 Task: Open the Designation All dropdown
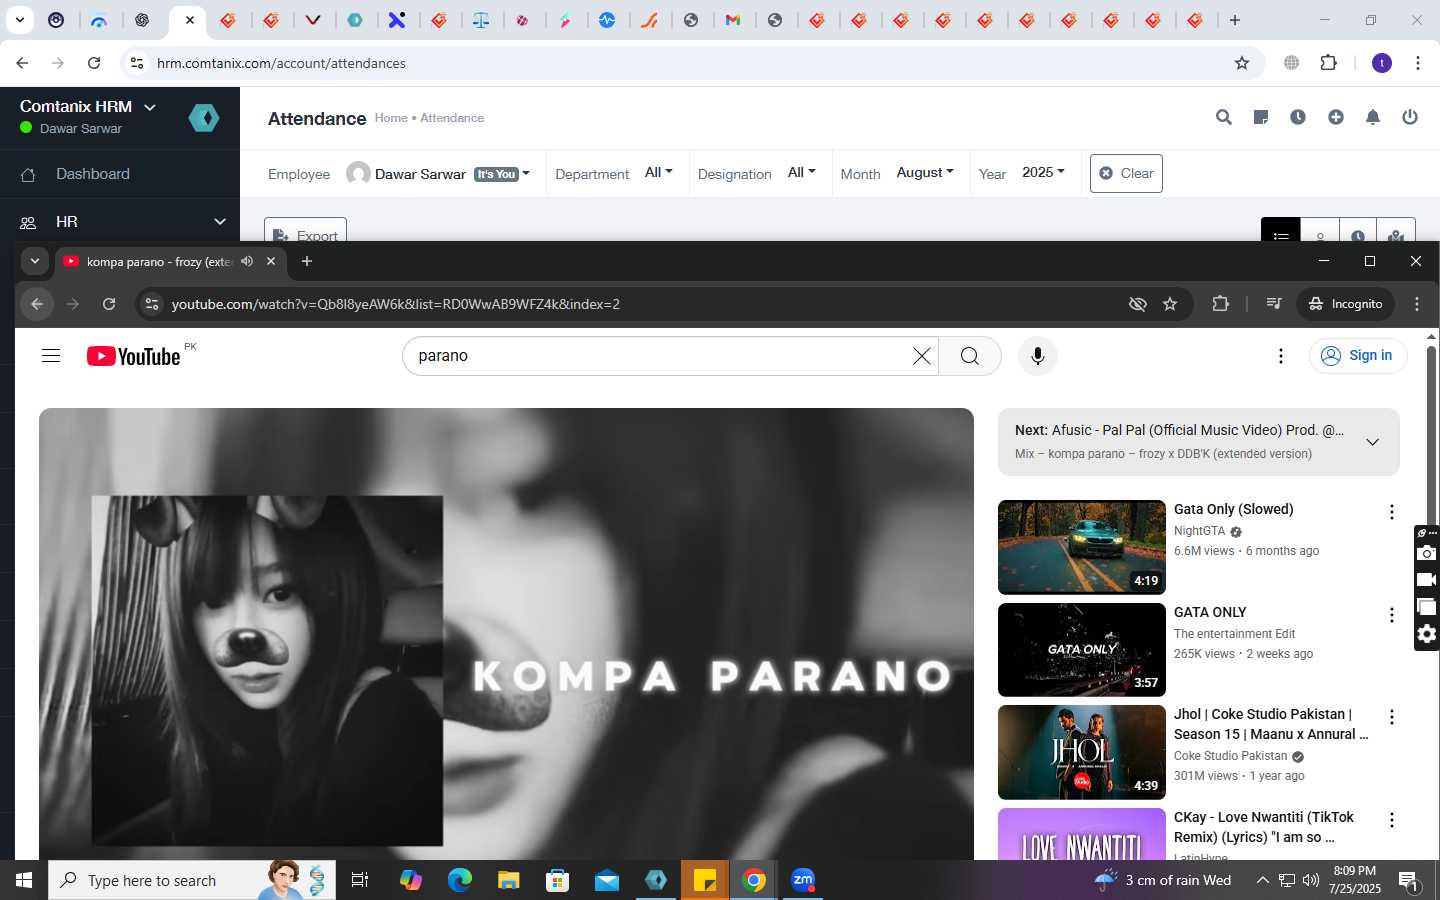[802, 172]
